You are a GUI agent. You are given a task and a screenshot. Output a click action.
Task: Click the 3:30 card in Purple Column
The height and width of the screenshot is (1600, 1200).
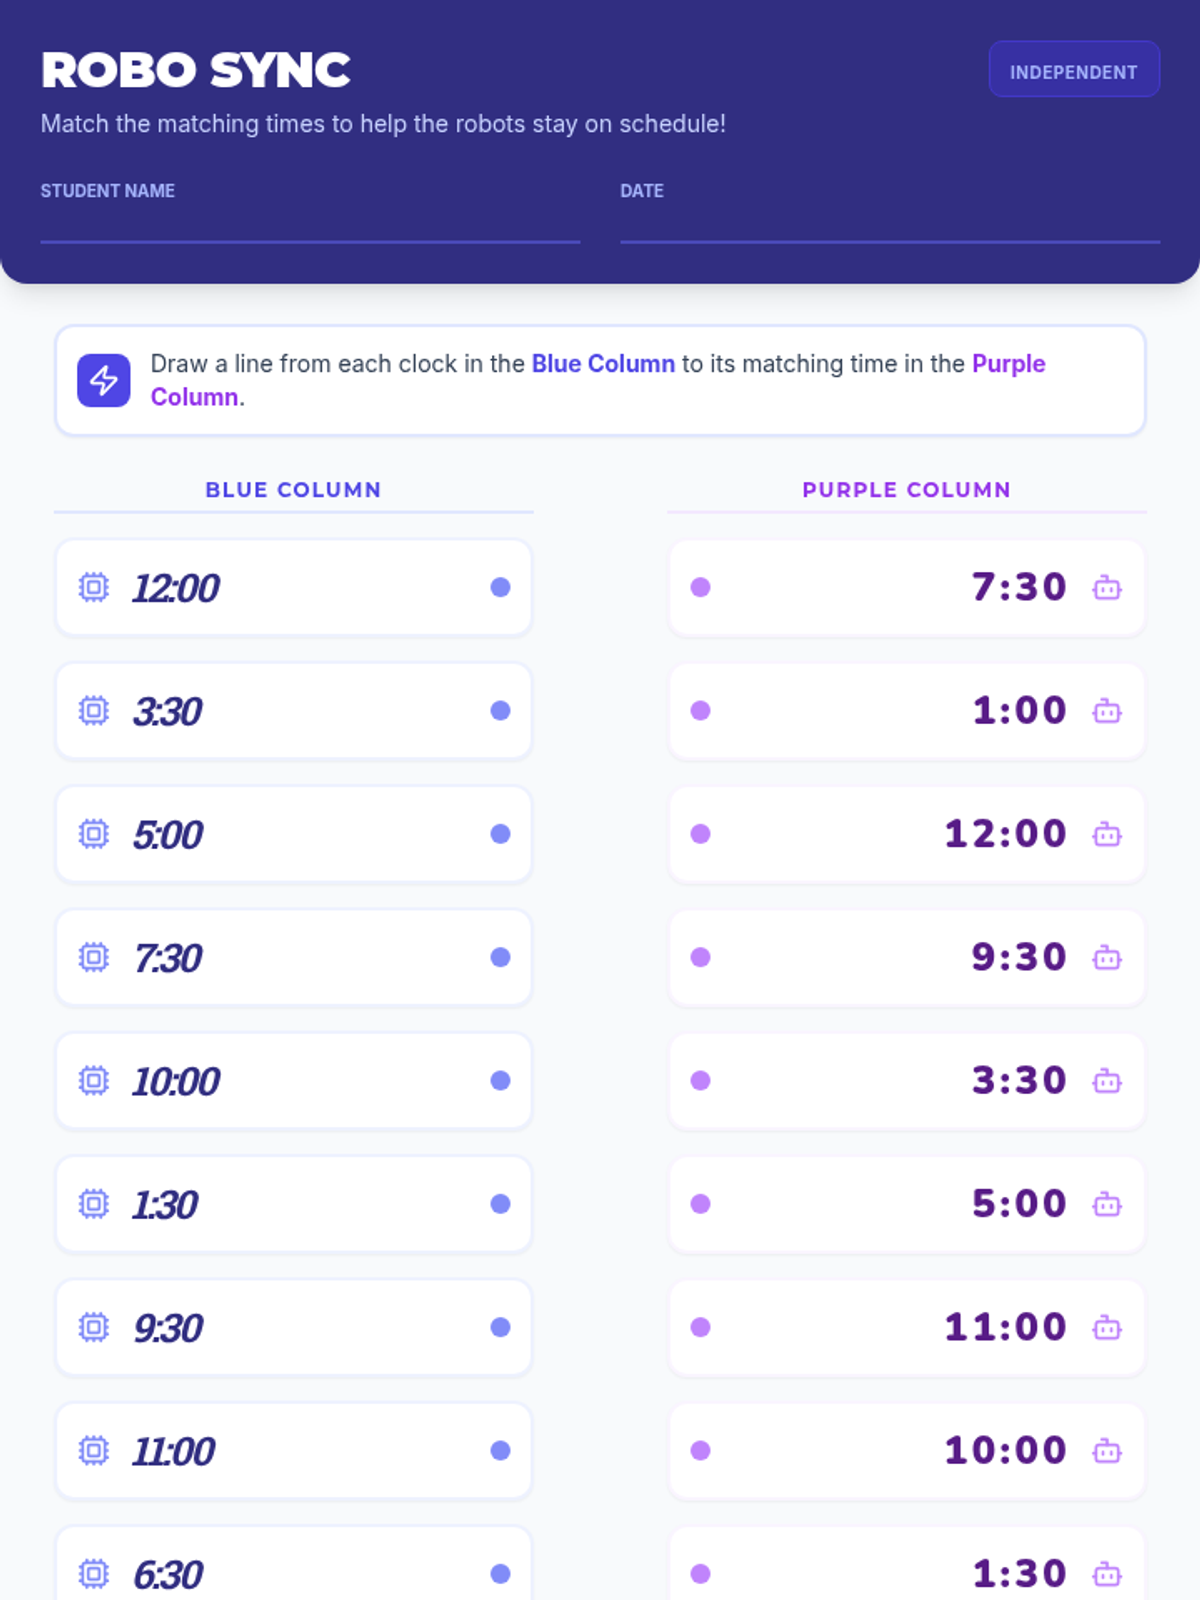click(x=907, y=1081)
